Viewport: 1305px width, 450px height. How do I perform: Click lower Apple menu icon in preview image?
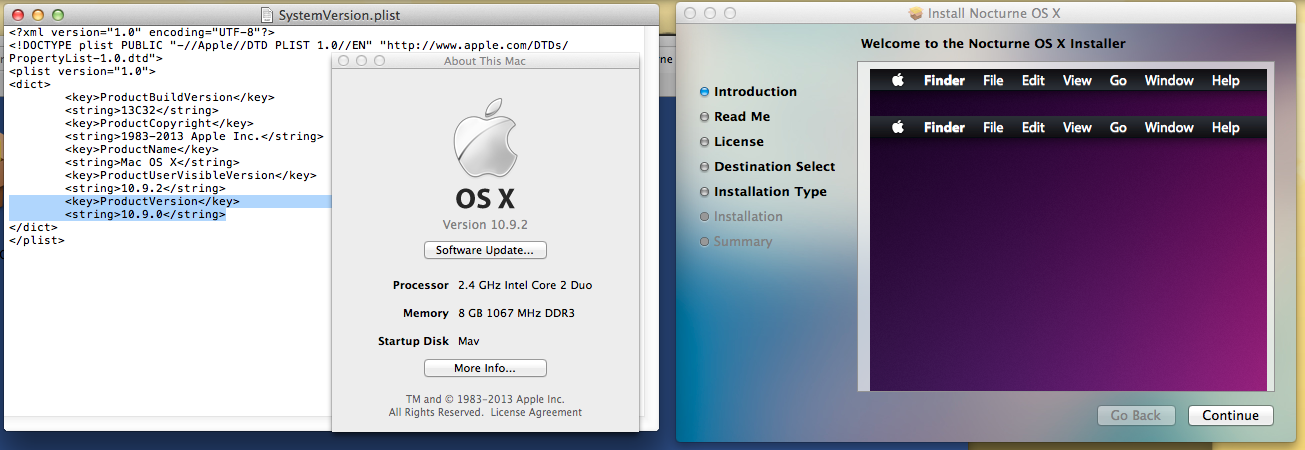tap(898, 127)
